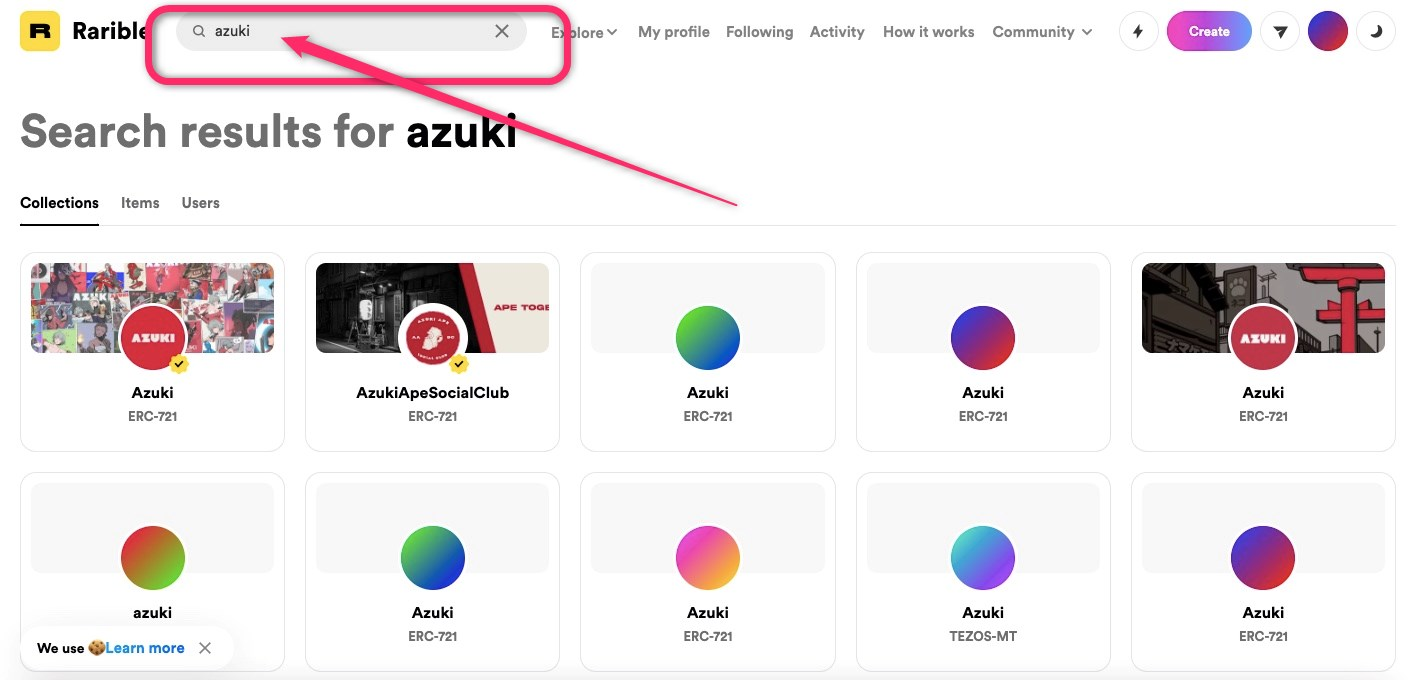Go to the Following page
The height and width of the screenshot is (680, 1416).
[x=759, y=32]
